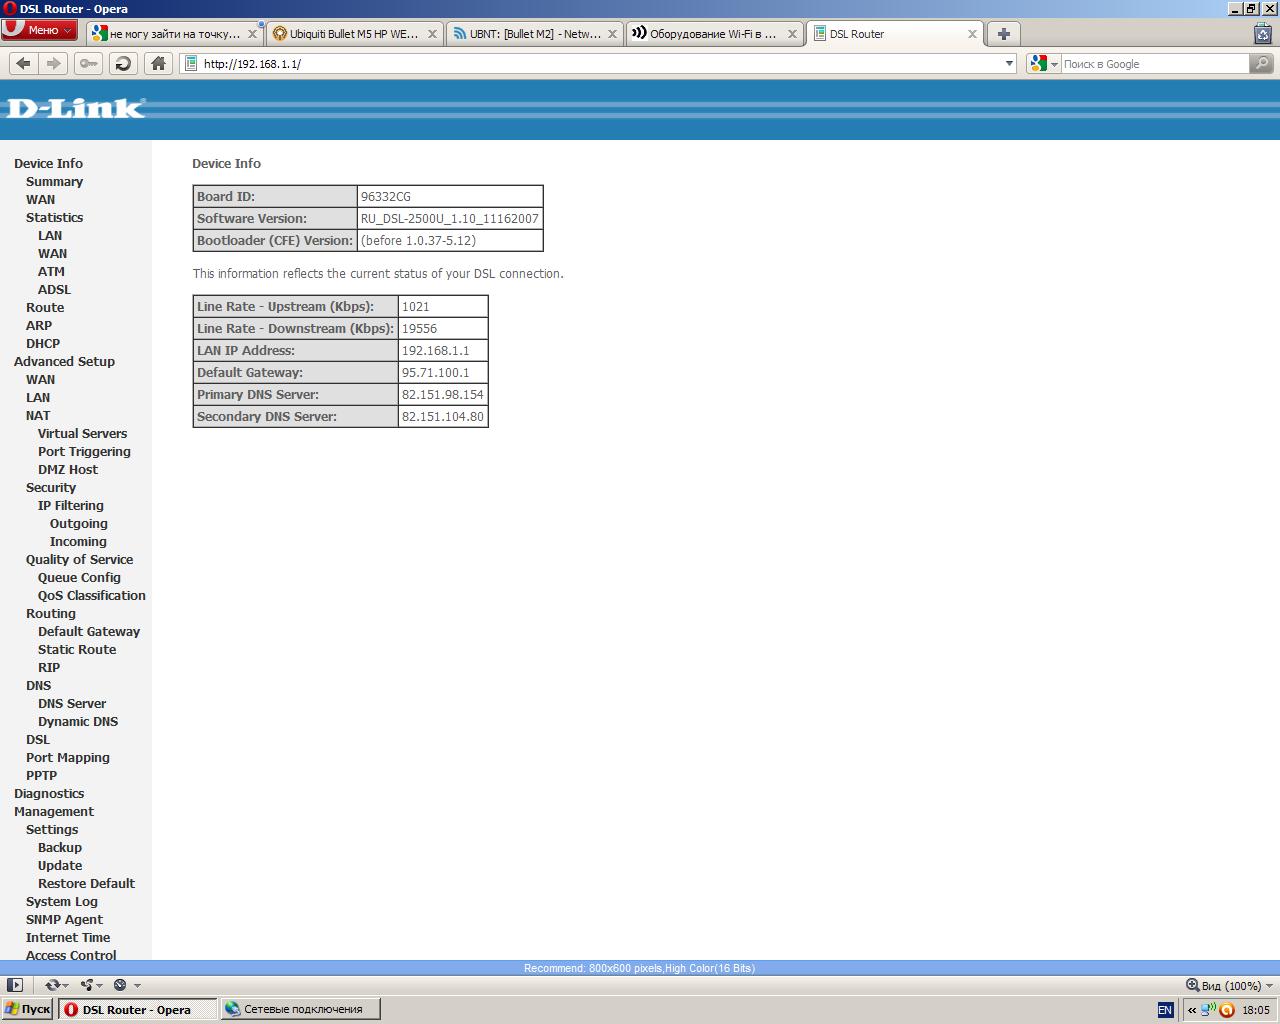Go forward with the Forward arrow button
Screen dimensions: 1280x1024
(x=54, y=63)
